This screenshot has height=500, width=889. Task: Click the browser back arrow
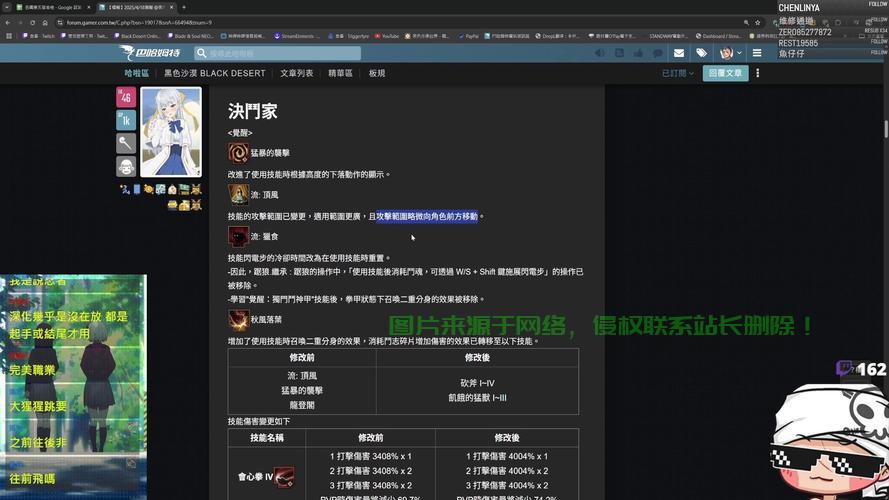pyautogui.click(x=8, y=23)
